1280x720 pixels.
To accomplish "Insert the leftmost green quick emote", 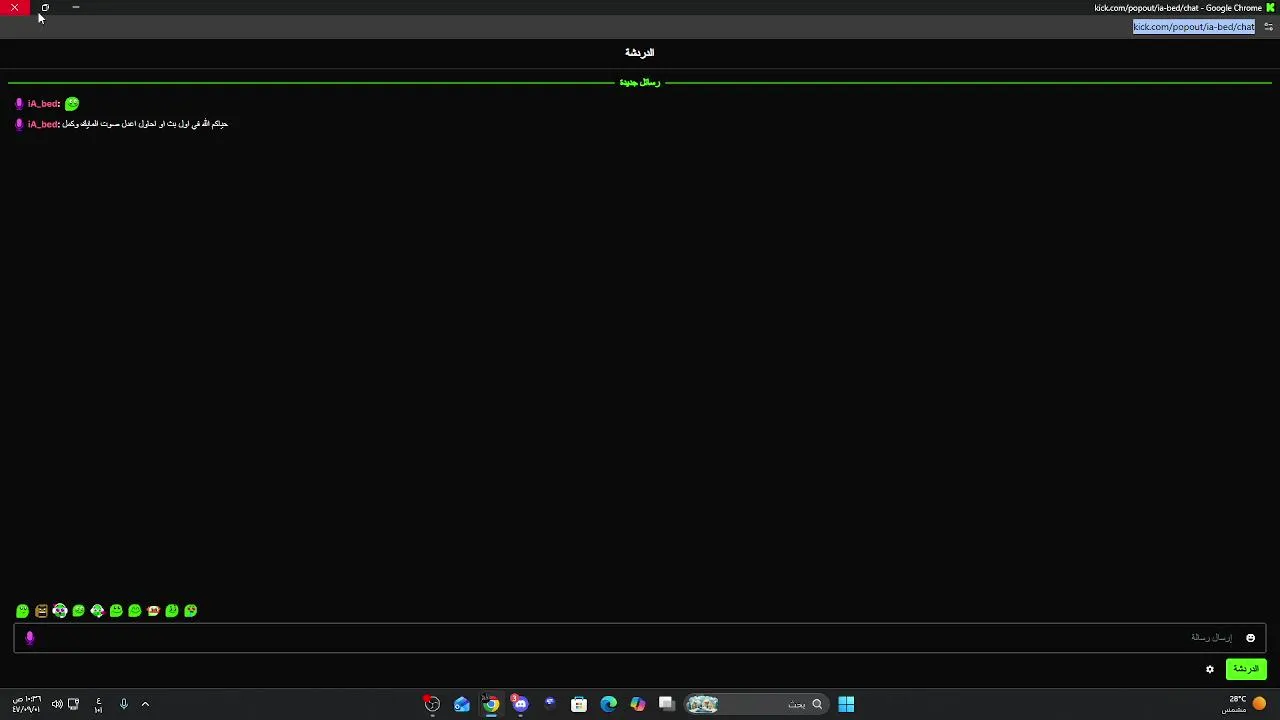I will click(x=22, y=611).
